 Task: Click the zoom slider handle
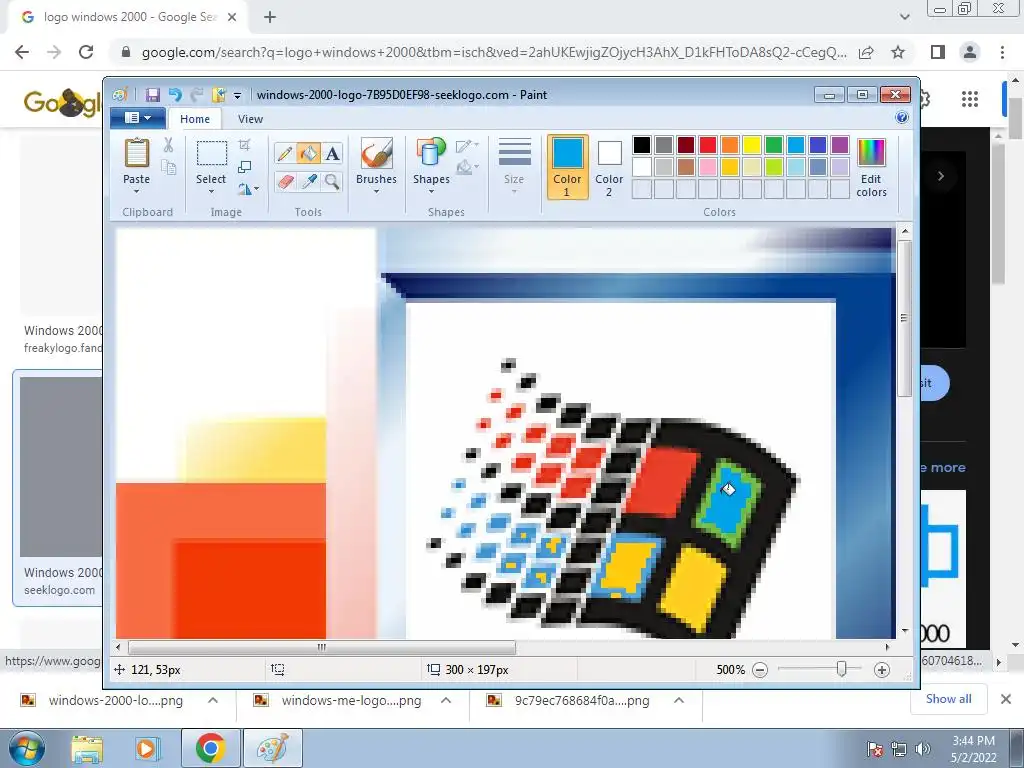pyautogui.click(x=842, y=669)
